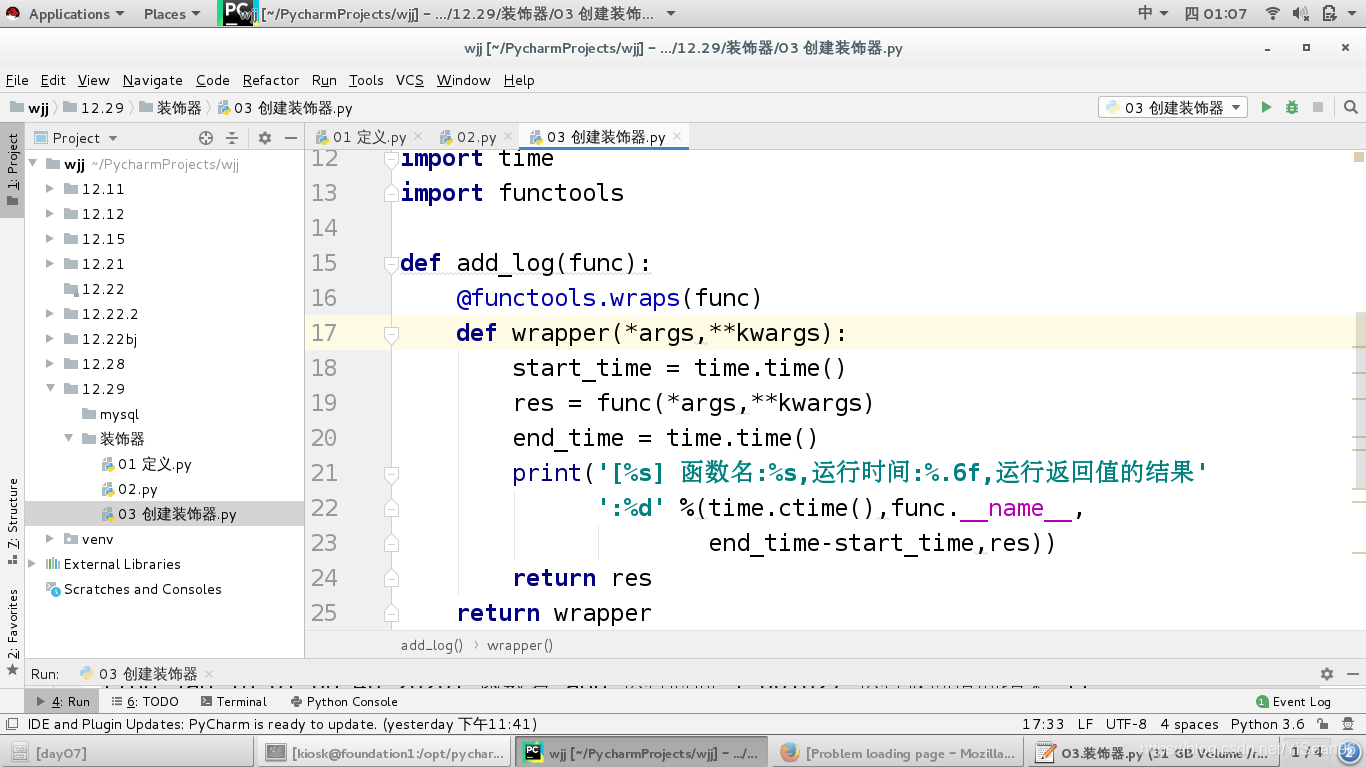
Task: Click the muted volume speaker icon
Action: pos(1300,13)
